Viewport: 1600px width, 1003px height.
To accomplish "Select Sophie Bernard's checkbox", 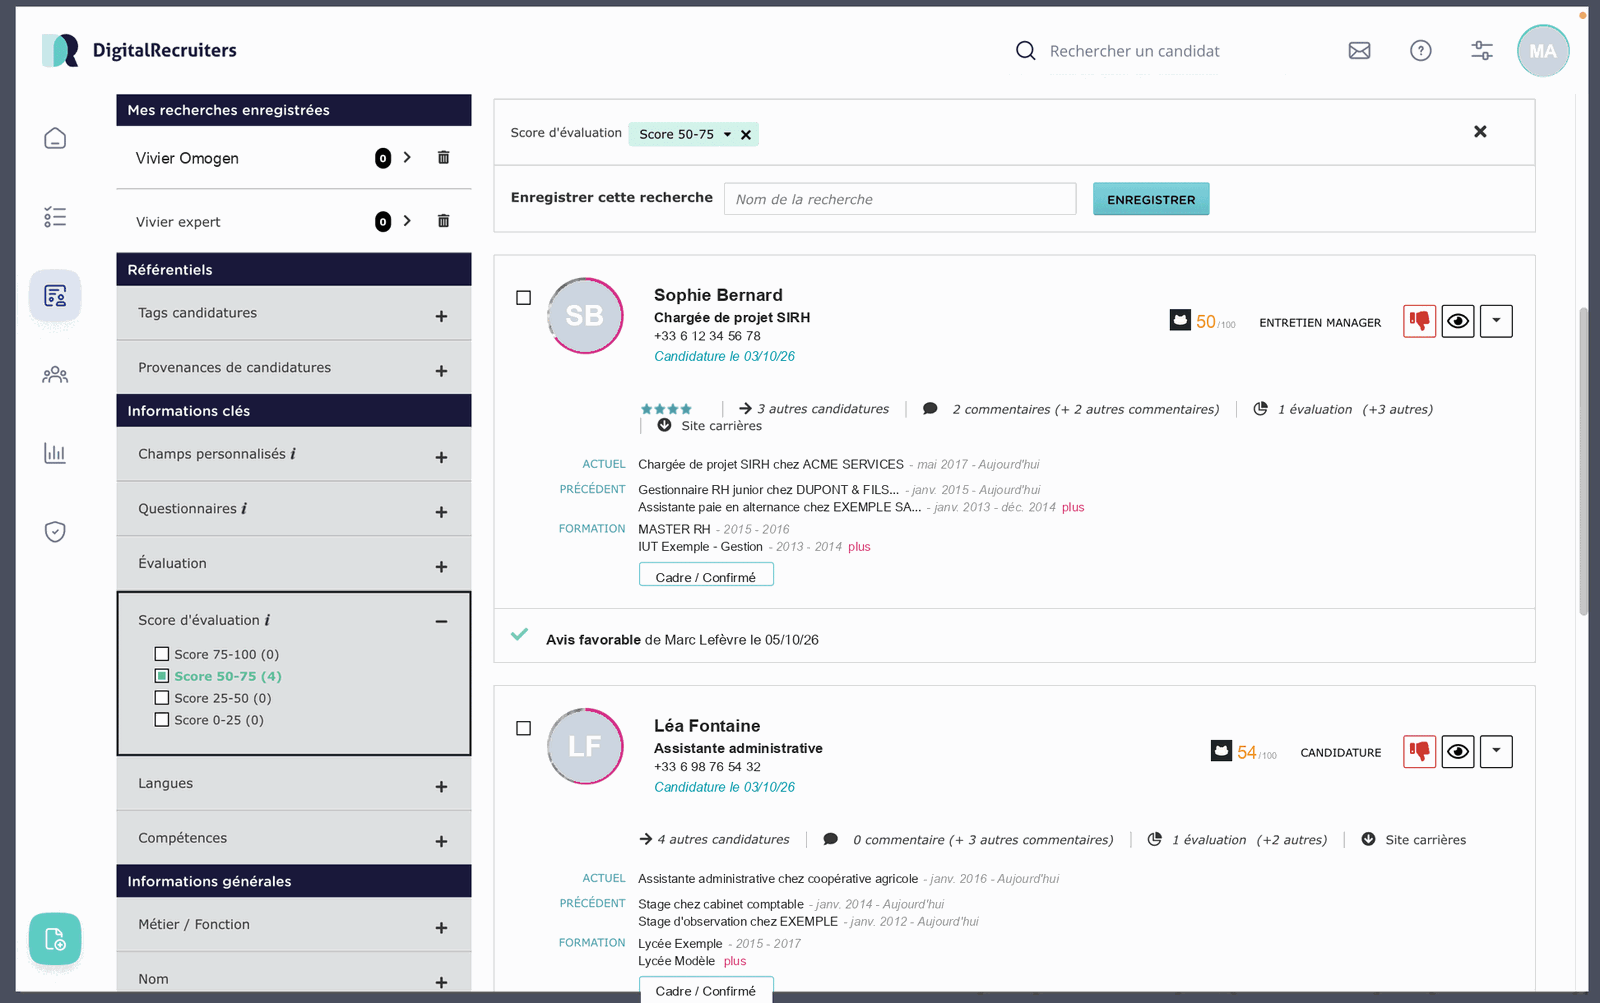I will (523, 298).
